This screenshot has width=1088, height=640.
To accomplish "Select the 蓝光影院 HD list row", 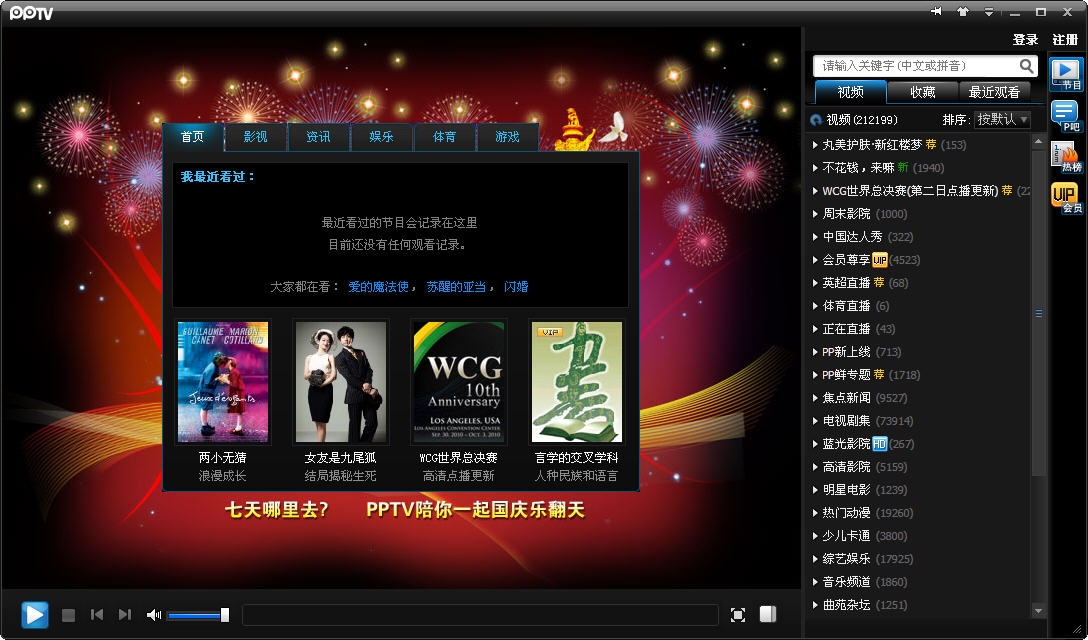I will point(920,444).
